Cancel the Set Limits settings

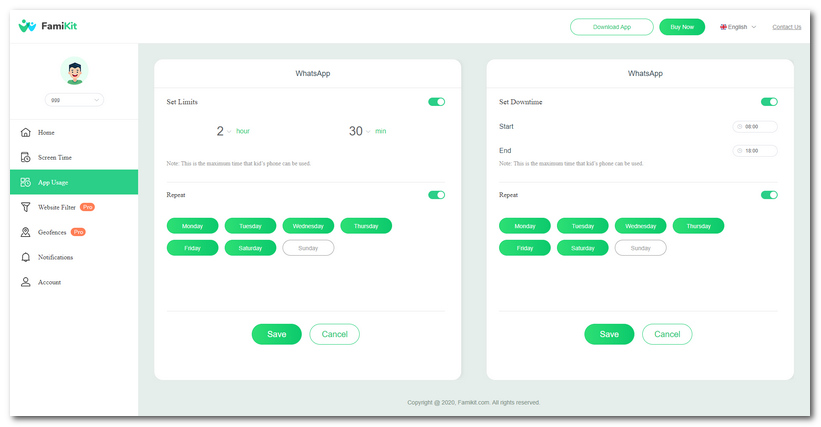[x=334, y=334]
